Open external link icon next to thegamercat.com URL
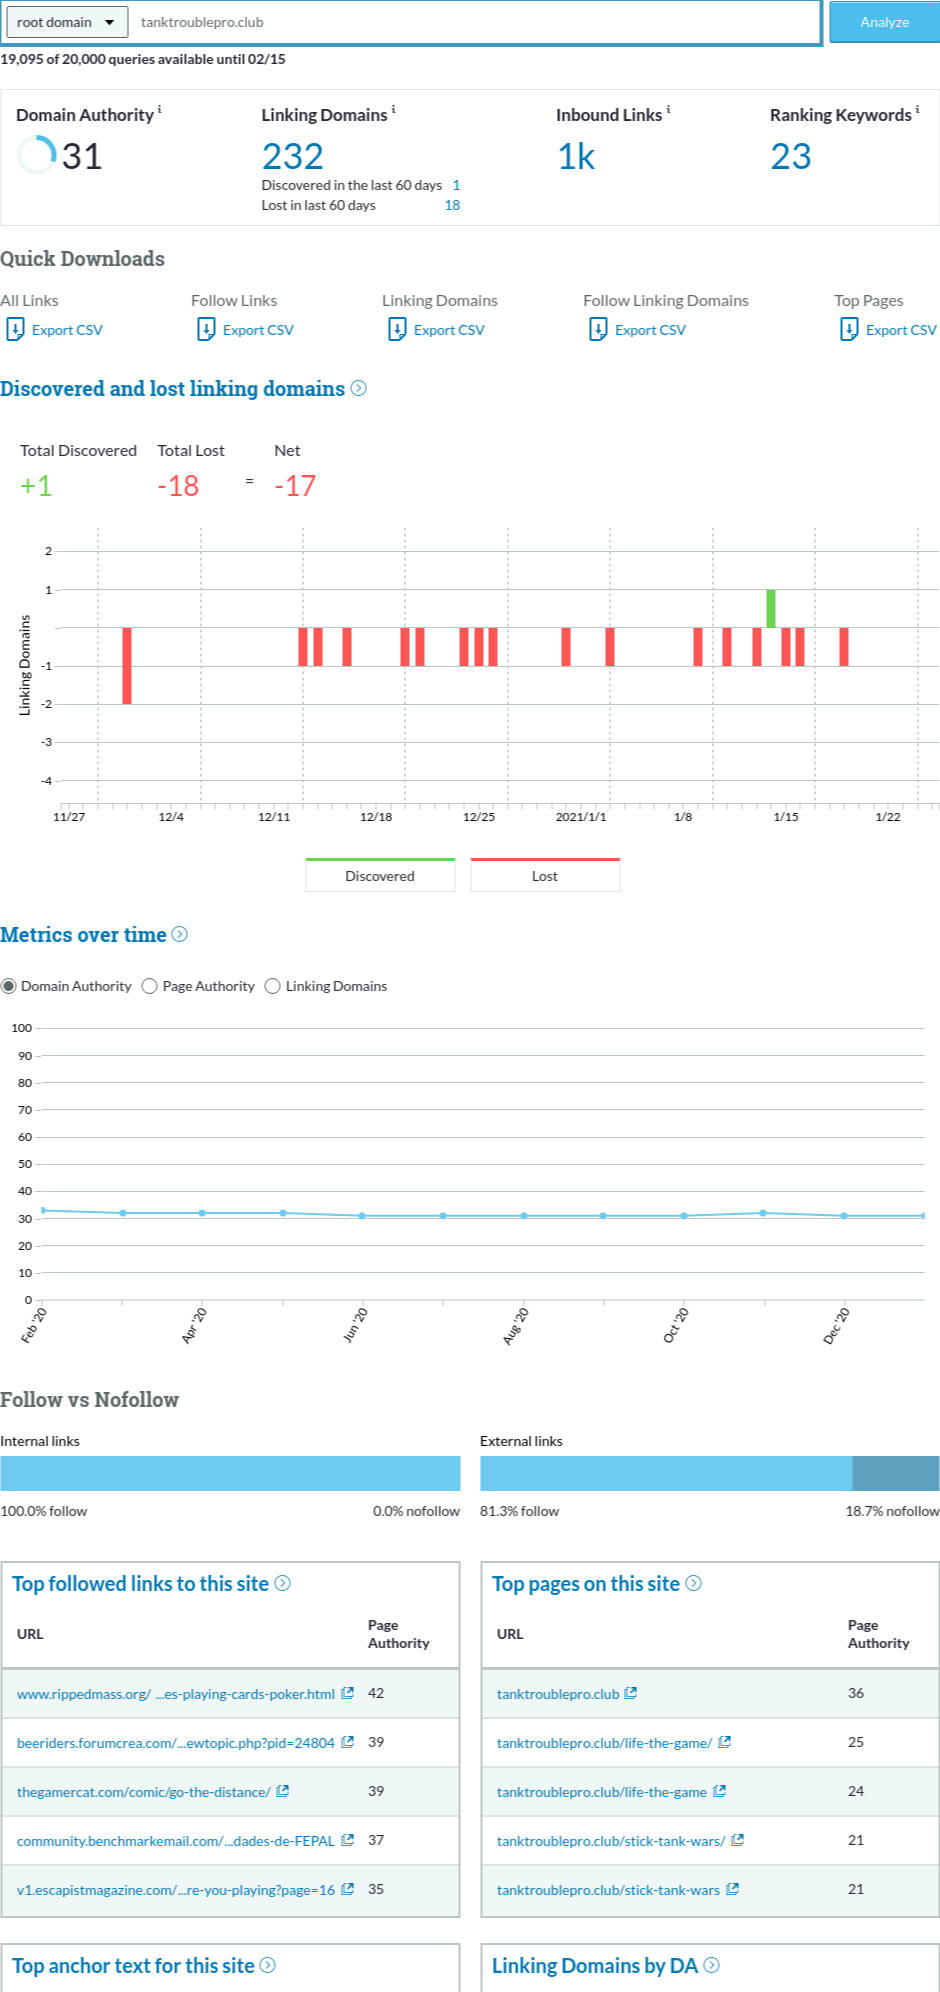Viewport: 940px width, 1992px height. coord(283,1791)
